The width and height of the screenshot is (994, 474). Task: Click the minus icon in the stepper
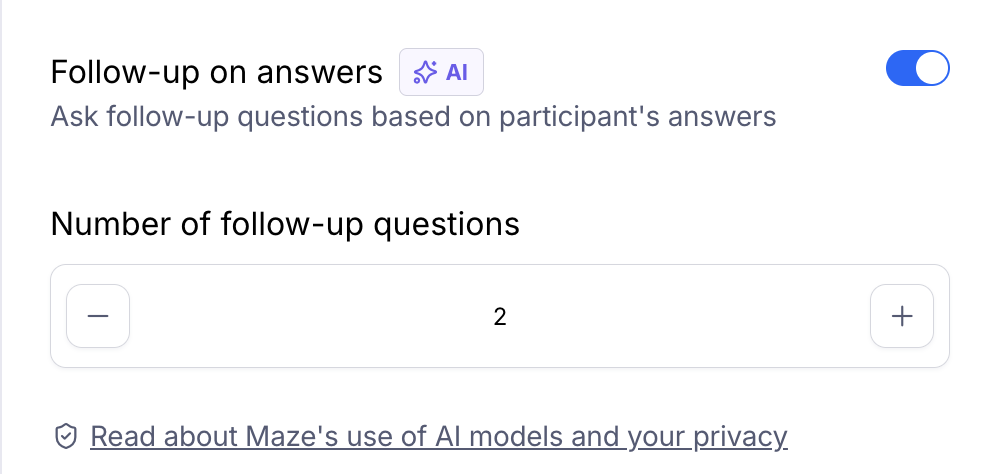[98, 316]
